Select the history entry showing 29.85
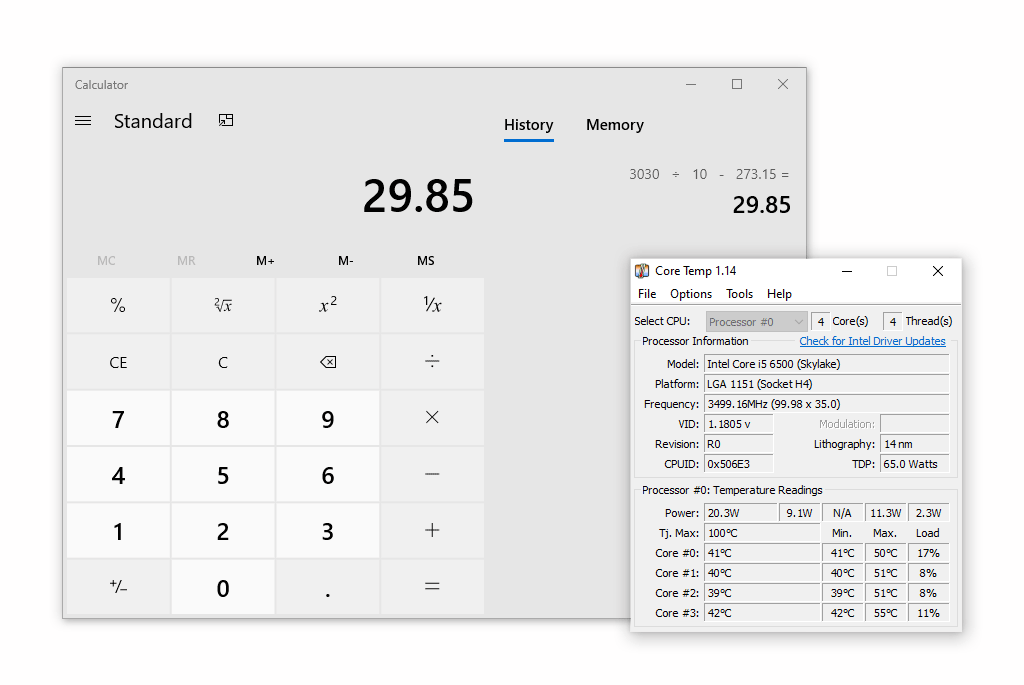 tap(709, 191)
